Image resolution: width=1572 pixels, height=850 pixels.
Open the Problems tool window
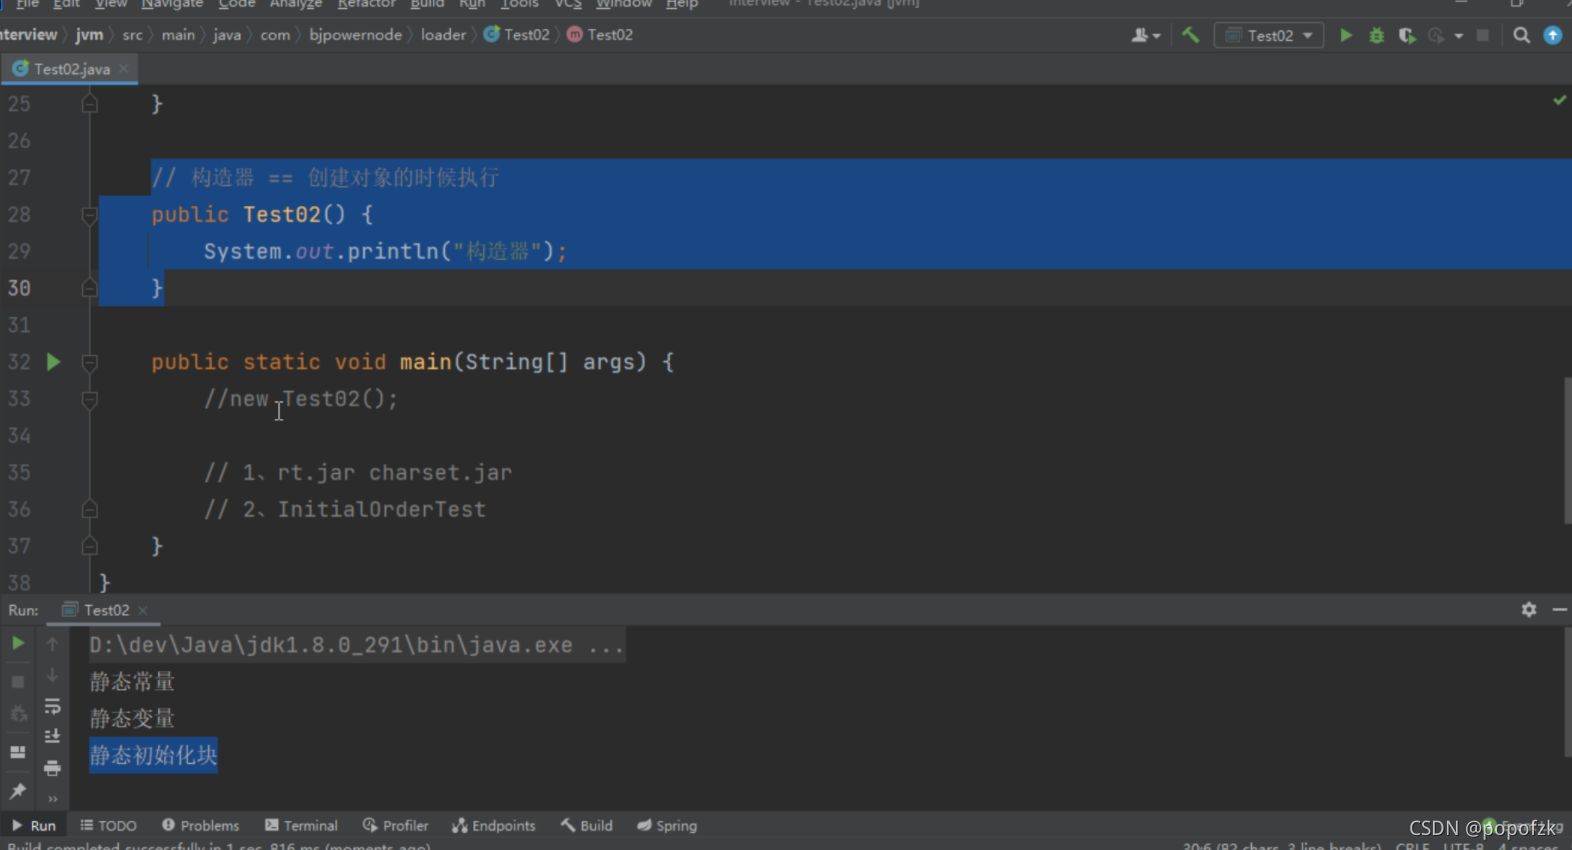click(x=200, y=826)
